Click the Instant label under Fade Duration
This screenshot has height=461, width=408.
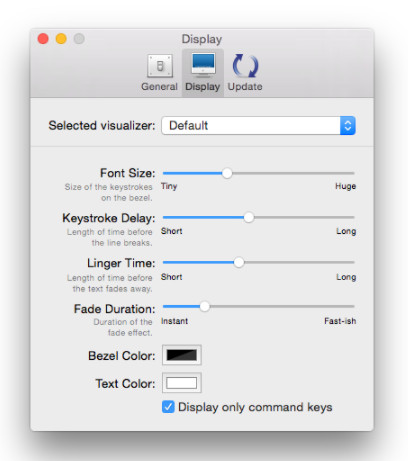tap(174, 321)
